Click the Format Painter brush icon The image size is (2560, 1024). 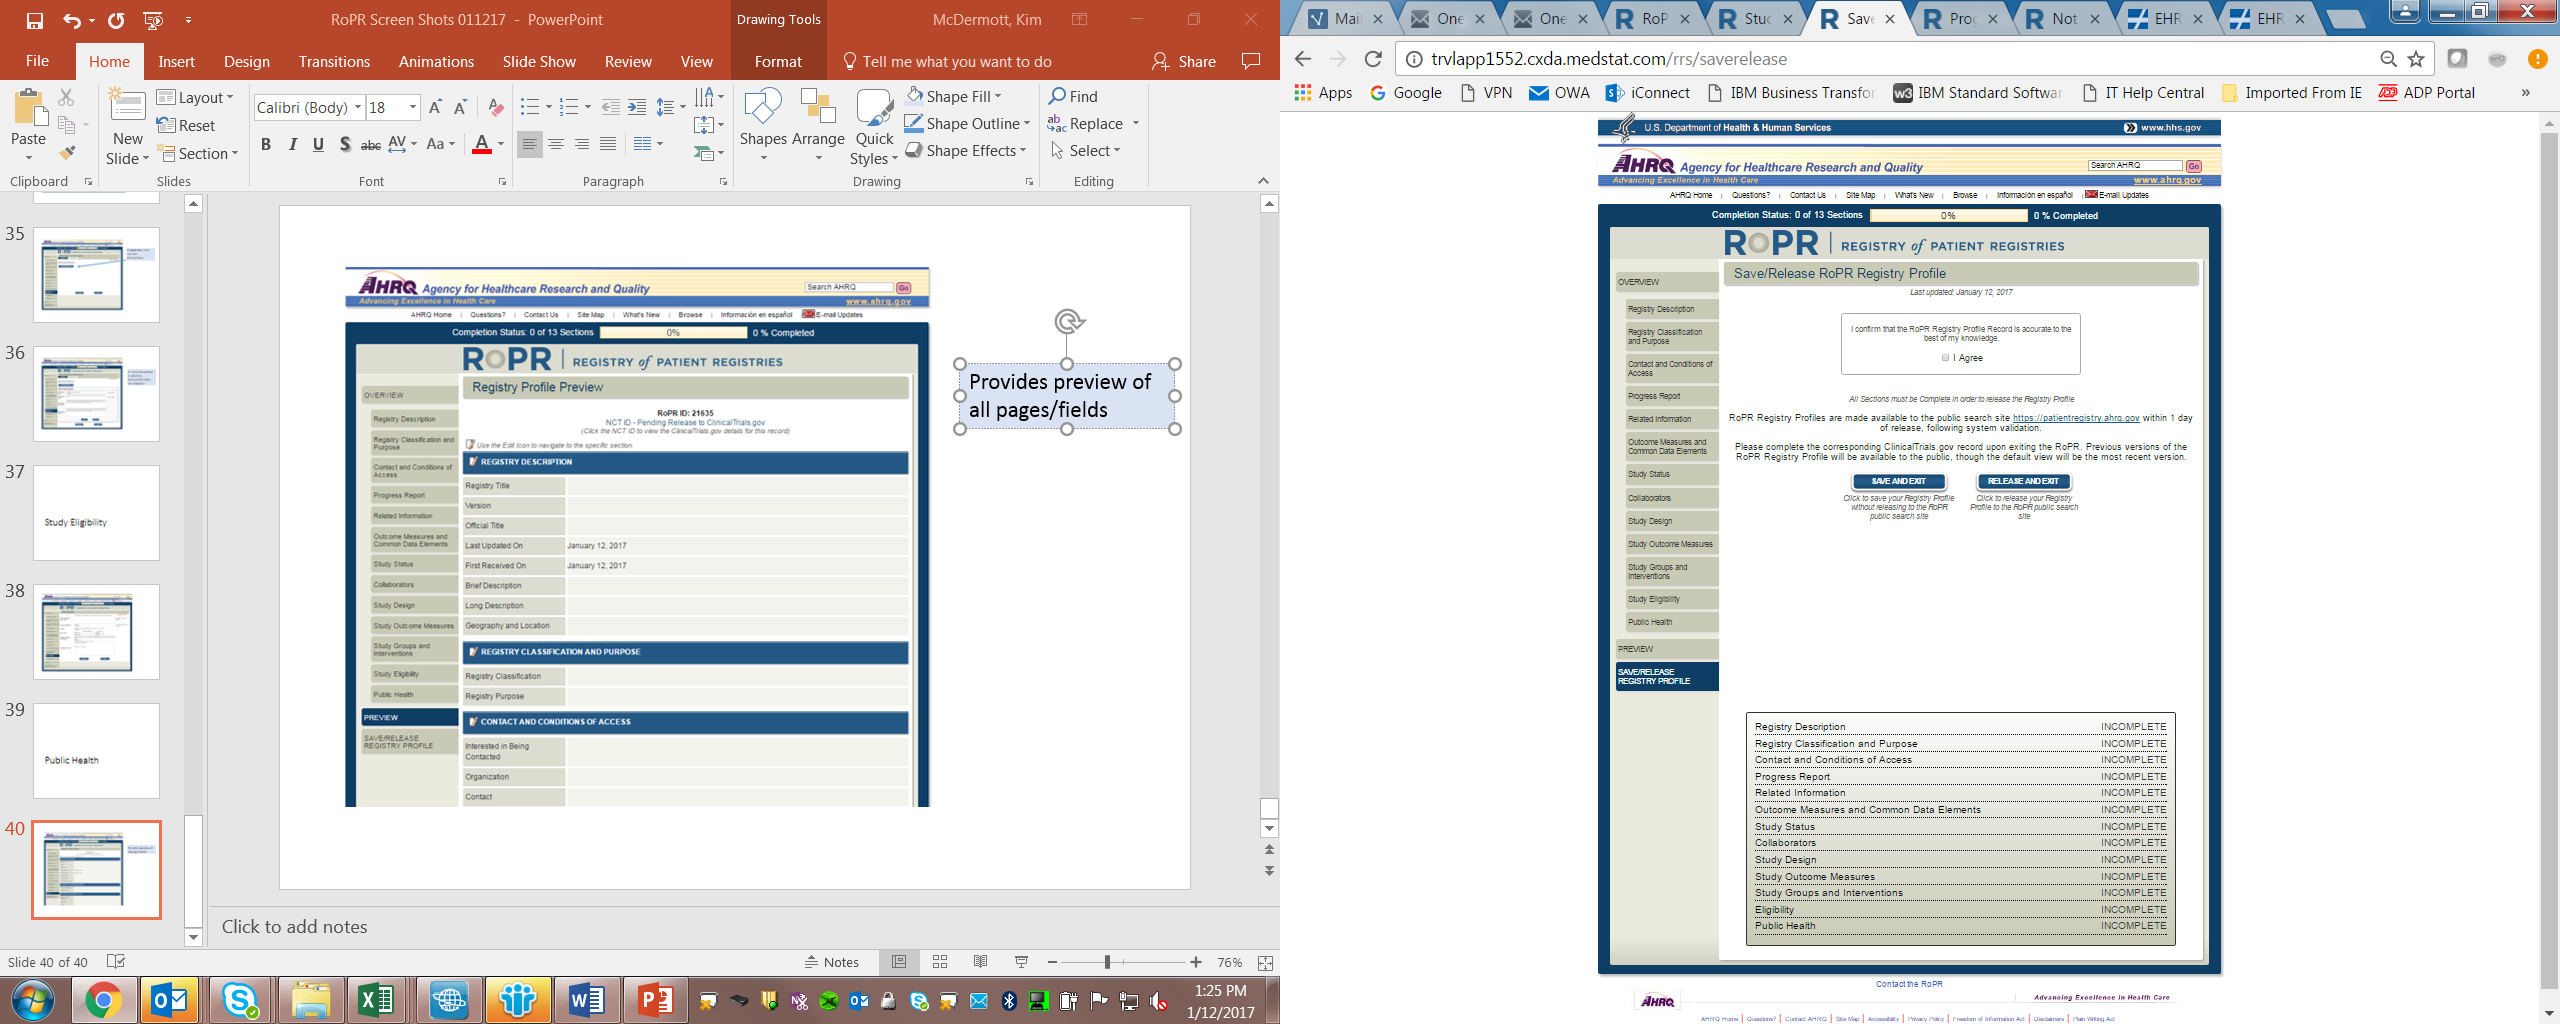(67, 153)
